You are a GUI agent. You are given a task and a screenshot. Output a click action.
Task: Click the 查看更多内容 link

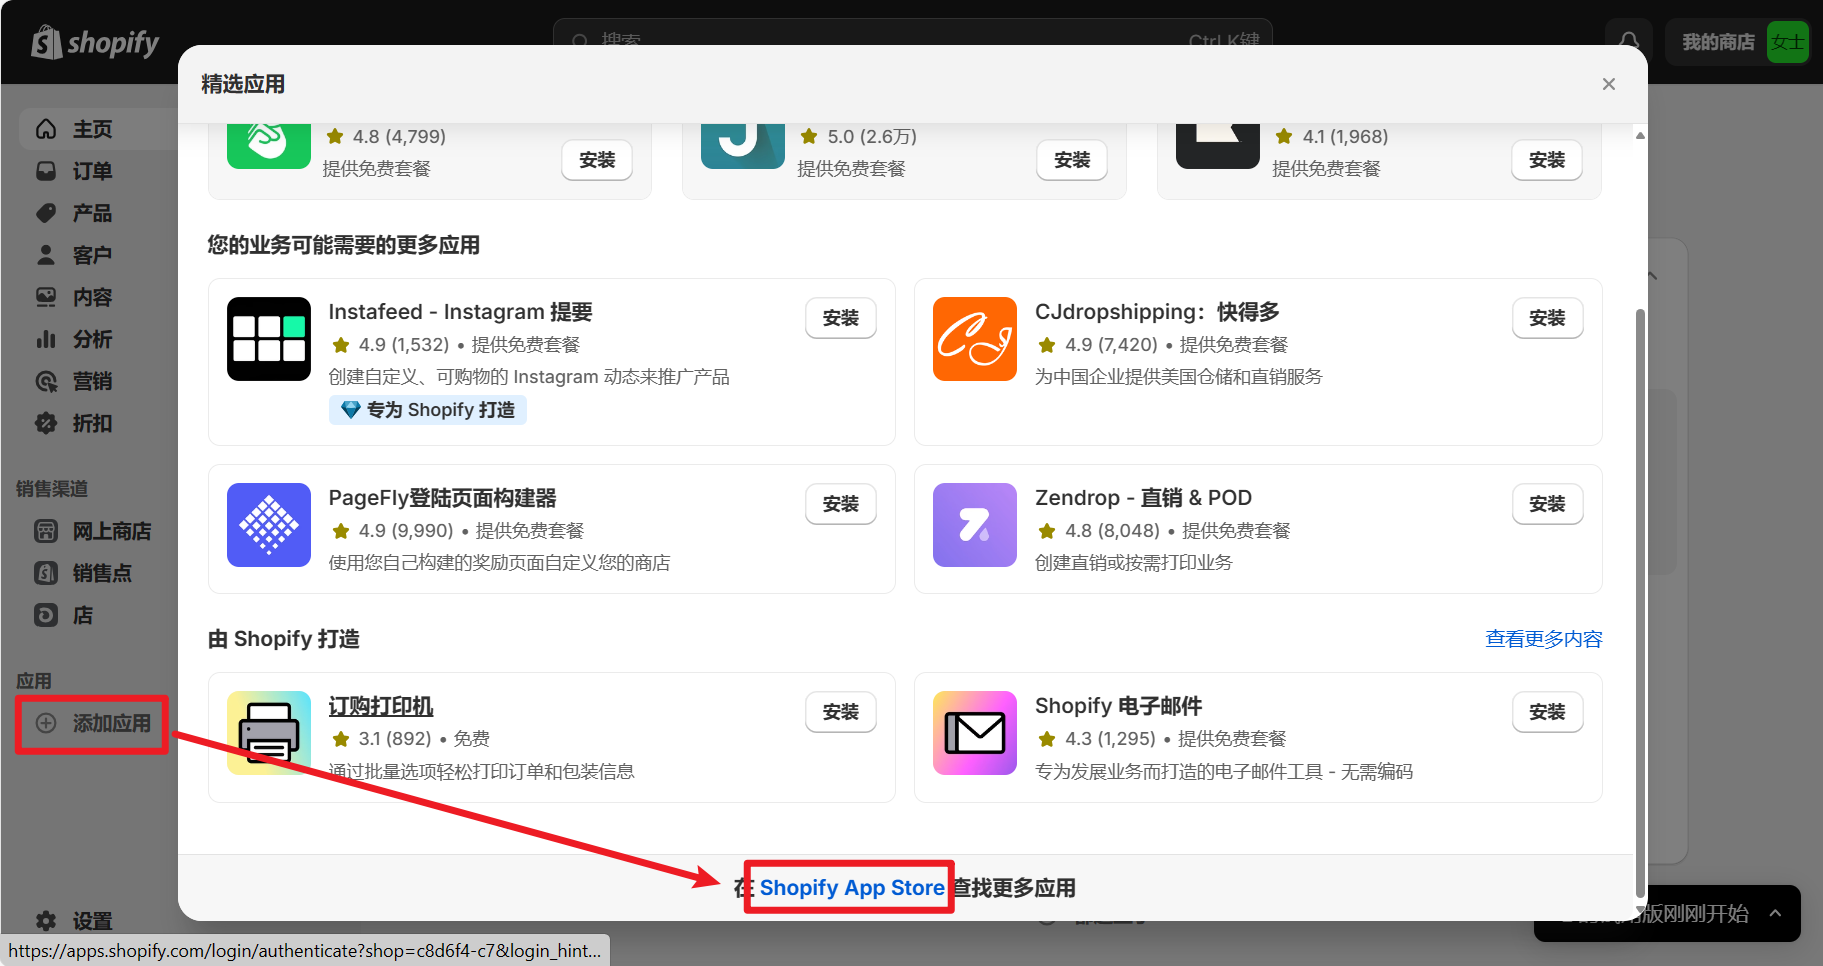coord(1543,639)
